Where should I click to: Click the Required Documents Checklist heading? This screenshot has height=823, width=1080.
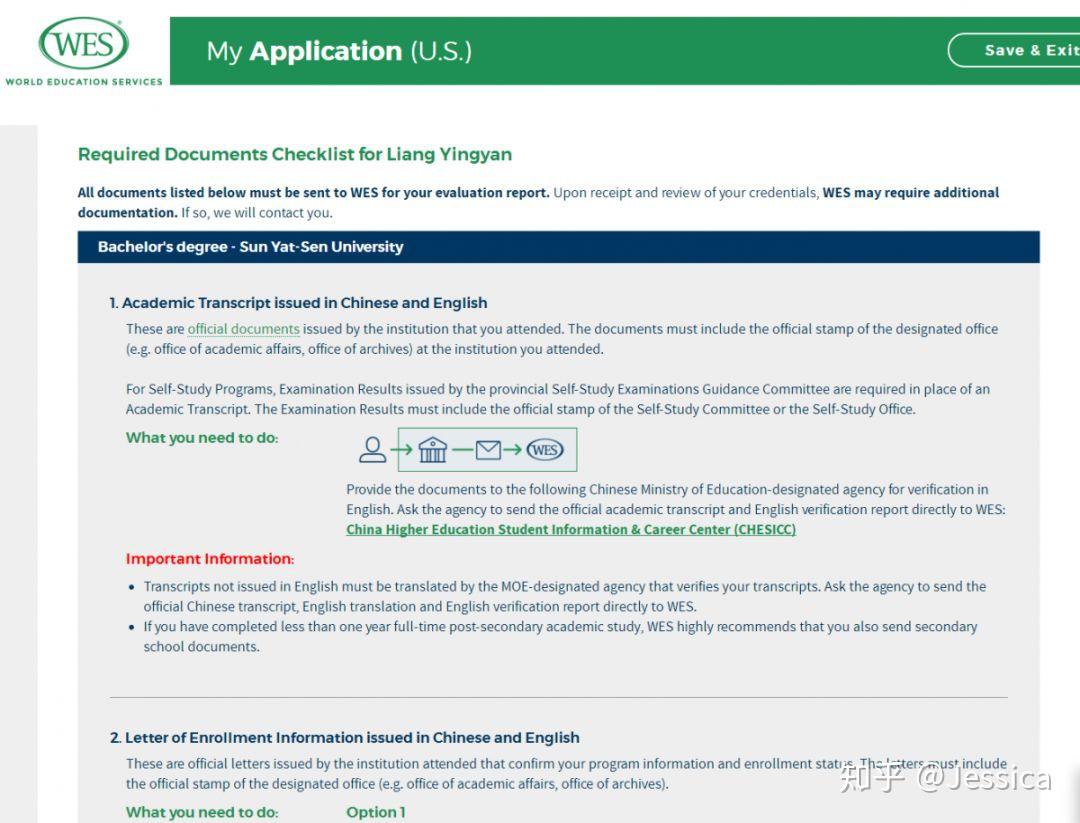point(295,154)
